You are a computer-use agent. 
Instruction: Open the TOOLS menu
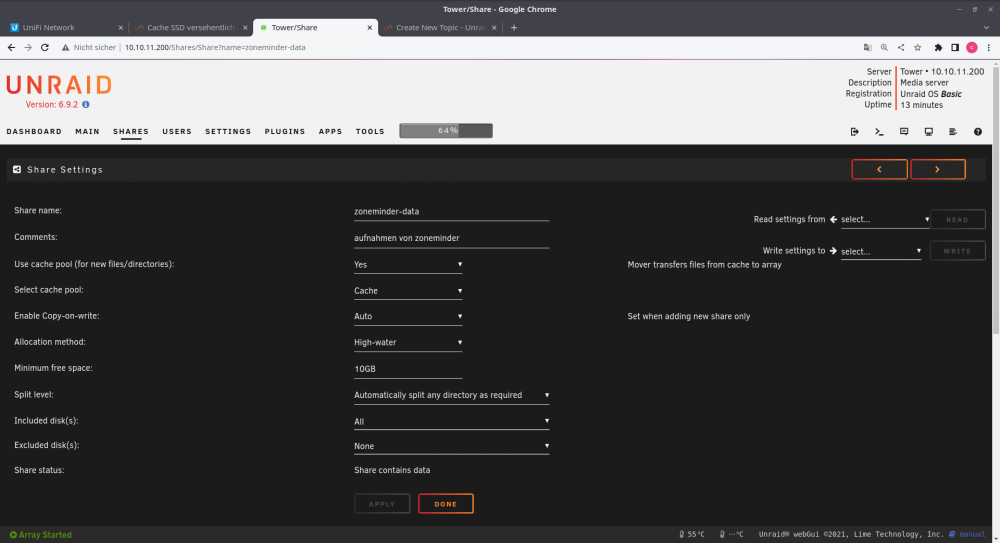pyautogui.click(x=370, y=131)
